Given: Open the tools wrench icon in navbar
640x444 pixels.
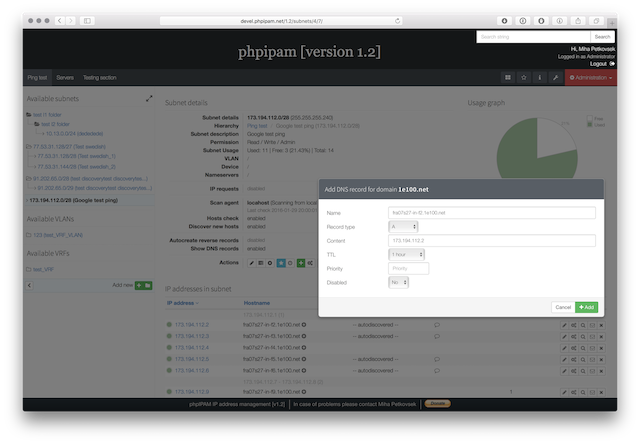Looking at the screenshot, I should [x=556, y=78].
